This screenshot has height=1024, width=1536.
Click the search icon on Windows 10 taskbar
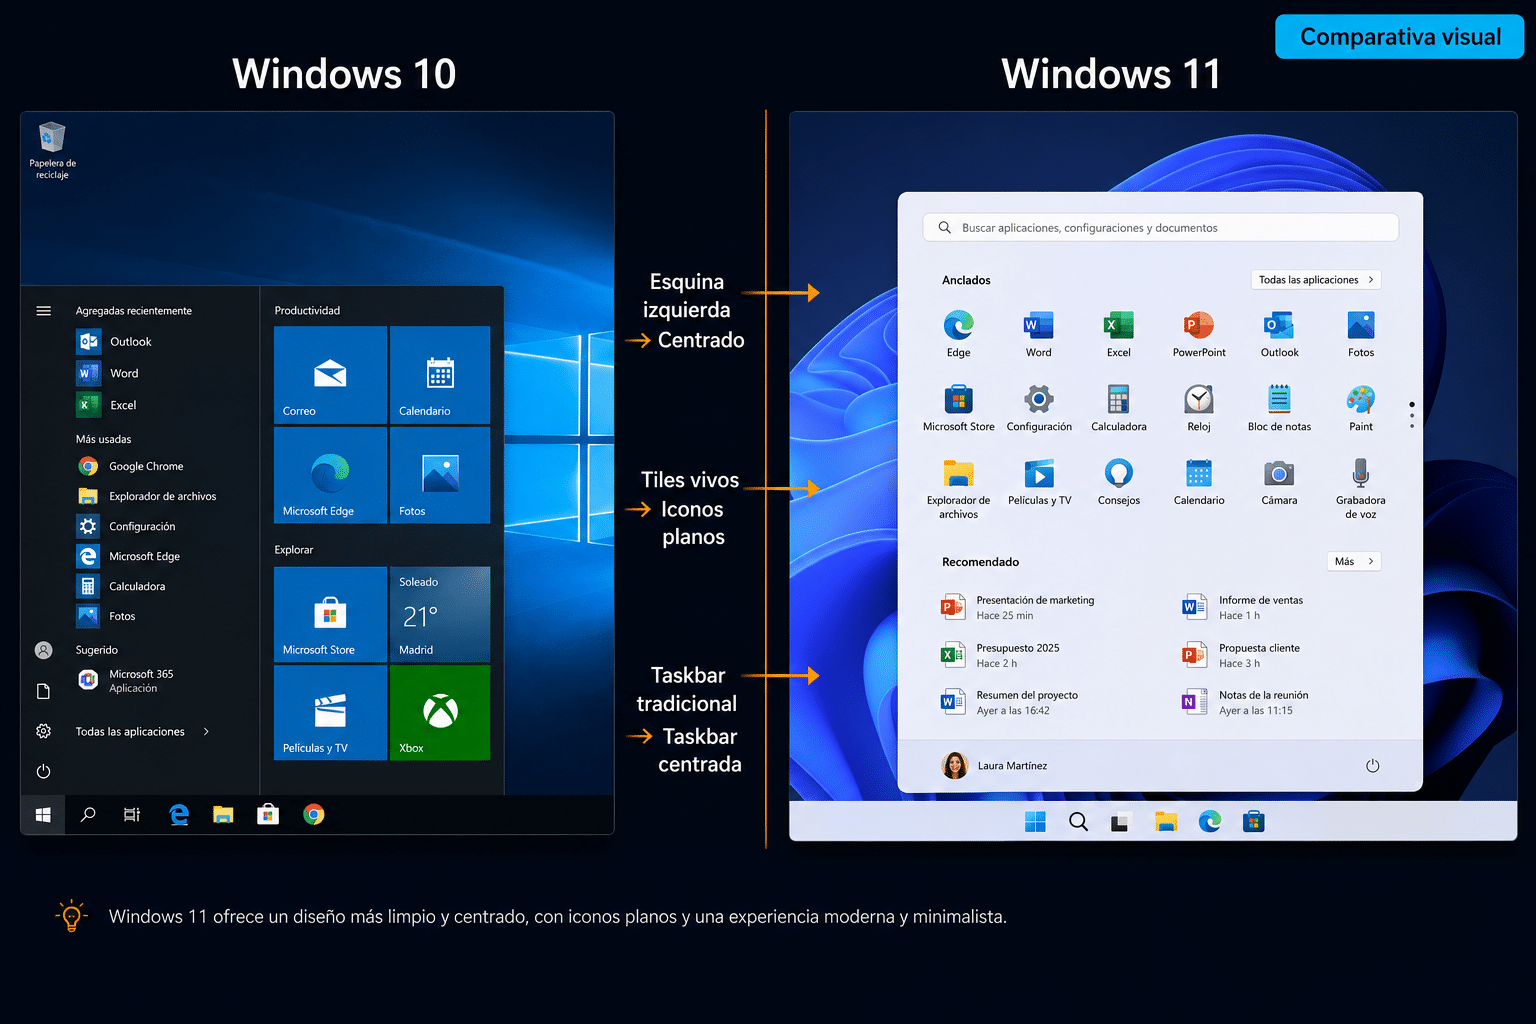88,815
